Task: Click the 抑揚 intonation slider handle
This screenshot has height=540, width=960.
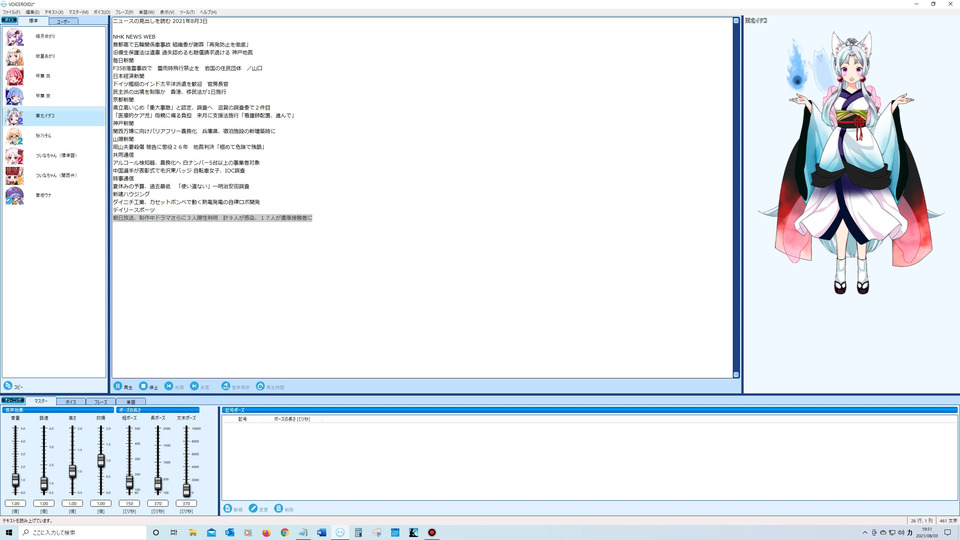Action: click(101, 461)
